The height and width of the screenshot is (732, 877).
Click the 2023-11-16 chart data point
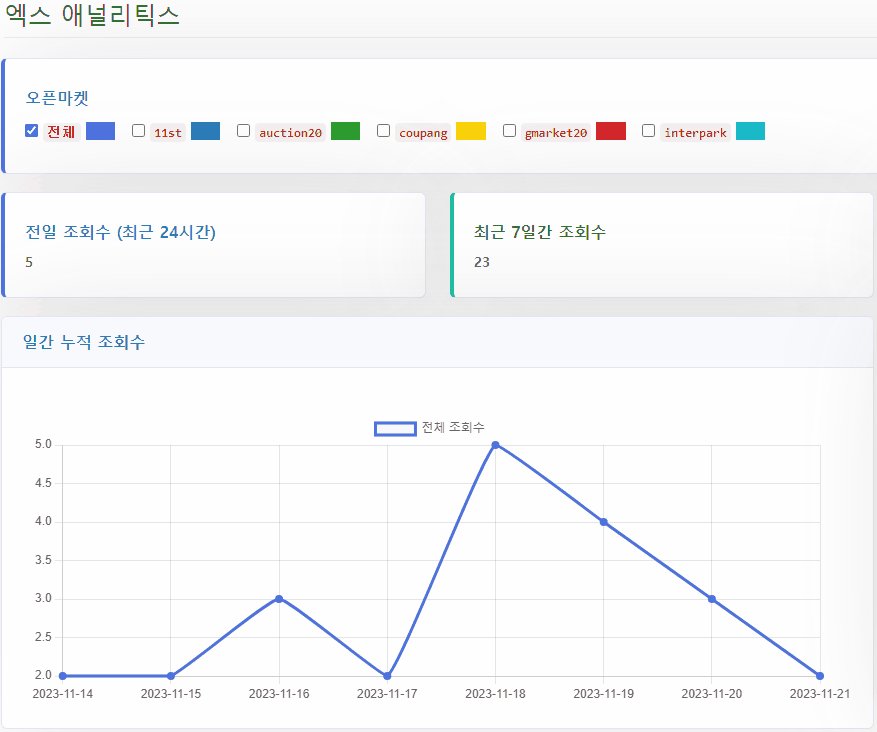coord(279,599)
